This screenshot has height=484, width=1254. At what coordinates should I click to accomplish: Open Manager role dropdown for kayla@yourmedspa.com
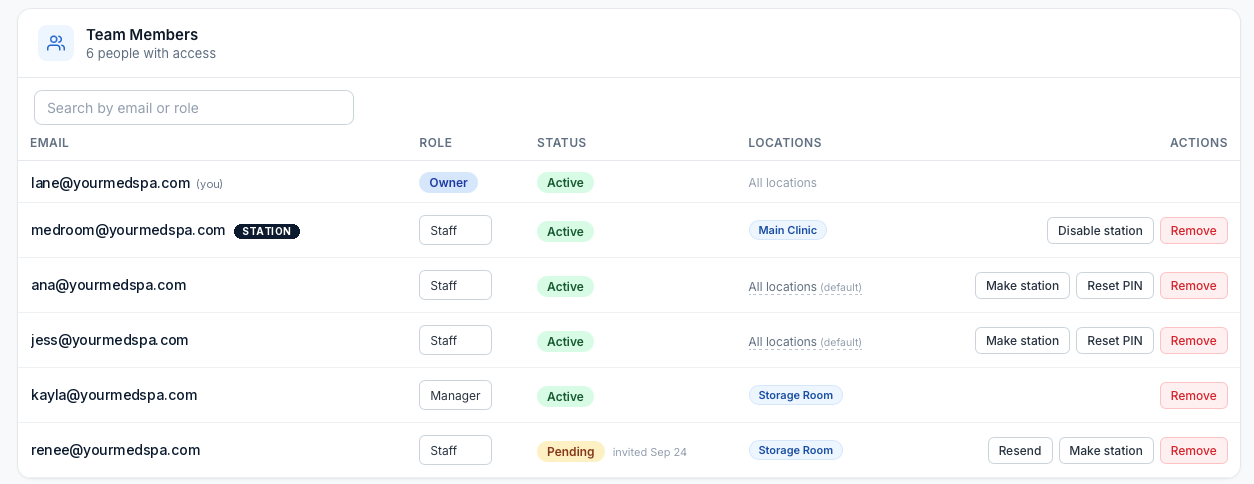(x=455, y=395)
